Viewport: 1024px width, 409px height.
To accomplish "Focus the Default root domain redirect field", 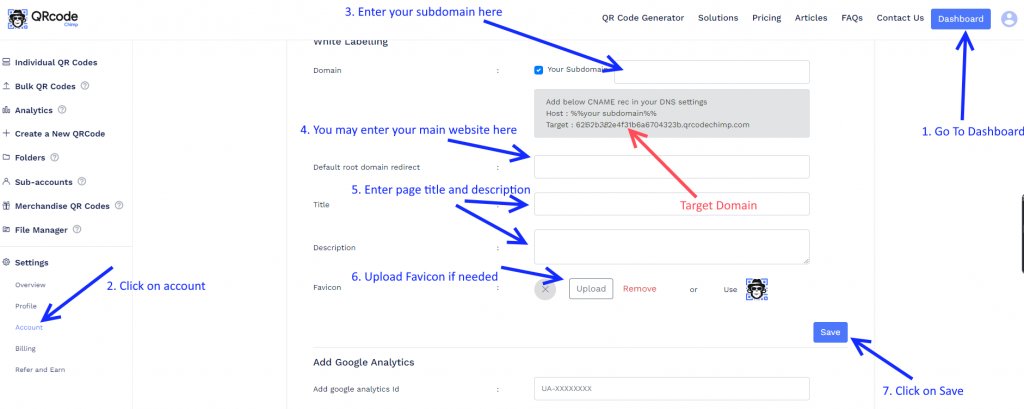I will pyautogui.click(x=671, y=167).
